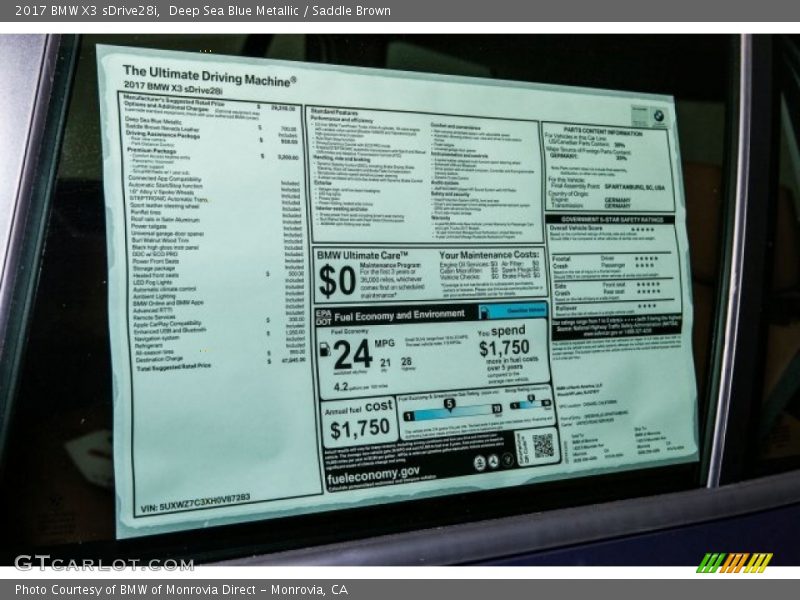This screenshot has height=600, width=800.
Task: Click the QR code on the fuel label
Action: point(543,445)
